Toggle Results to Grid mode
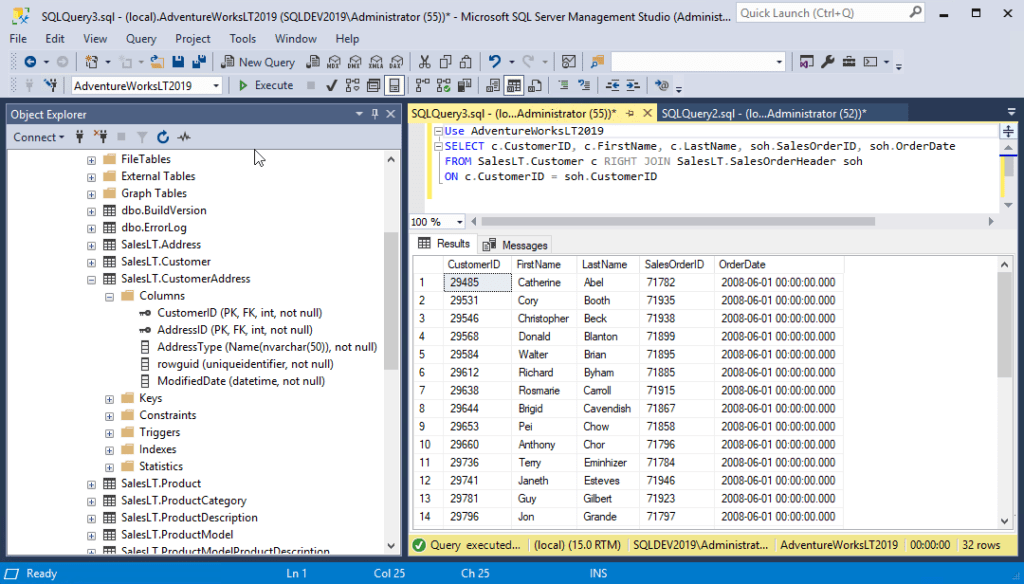 [x=514, y=86]
